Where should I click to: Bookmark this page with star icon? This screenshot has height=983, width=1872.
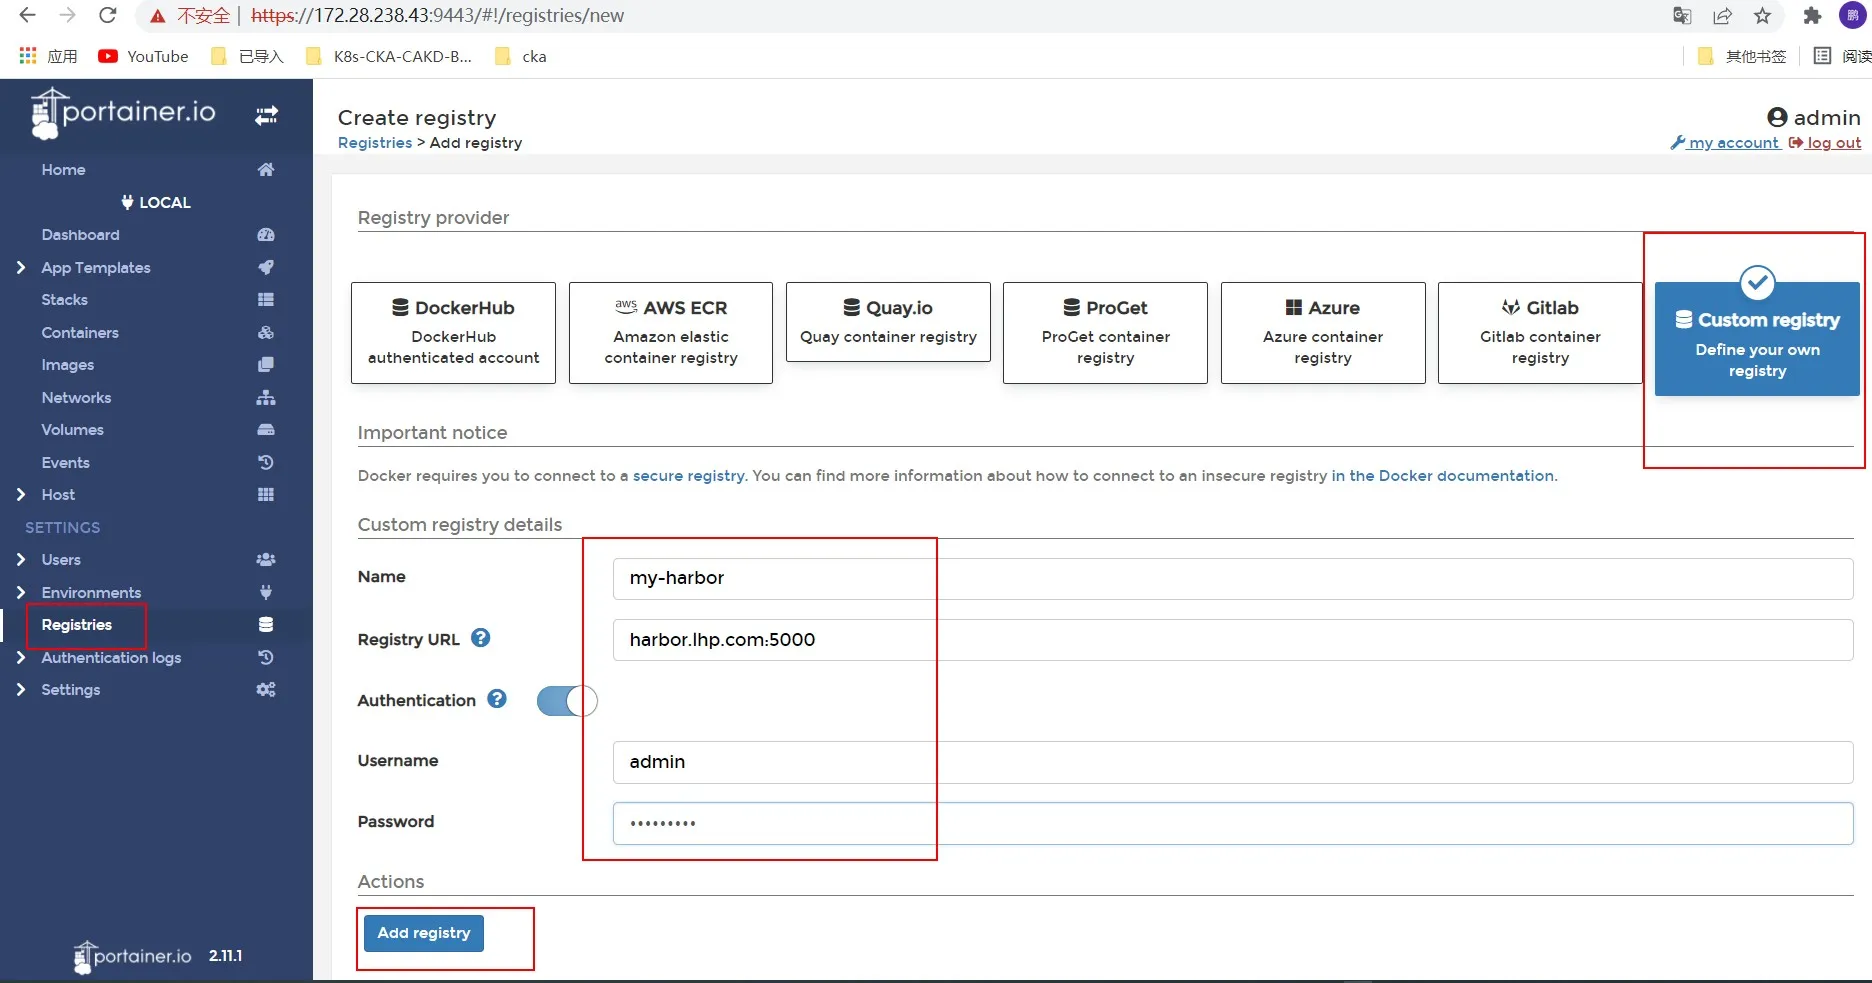pyautogui.click(x=1762, y=16)
